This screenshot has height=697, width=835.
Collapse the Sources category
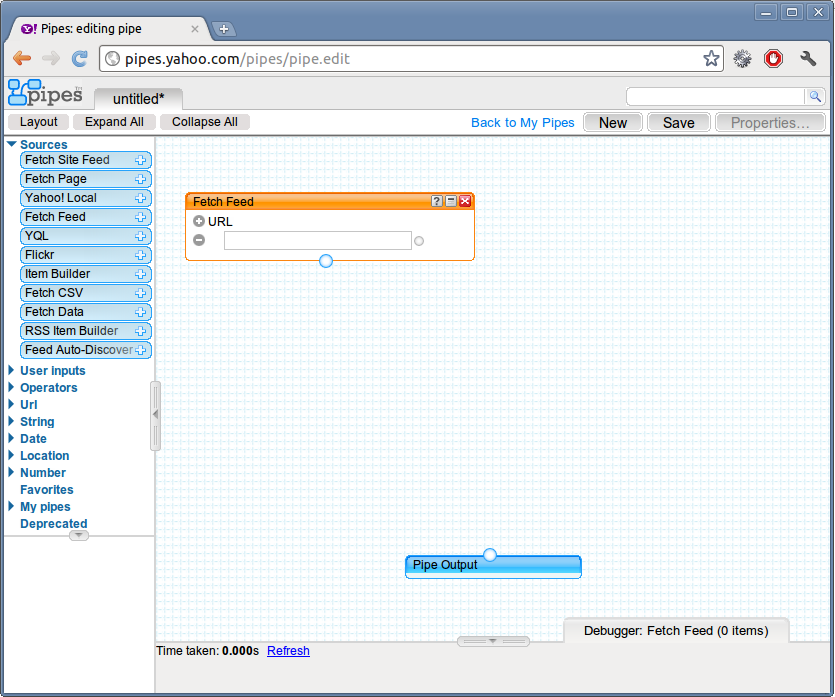coord(12,144)
